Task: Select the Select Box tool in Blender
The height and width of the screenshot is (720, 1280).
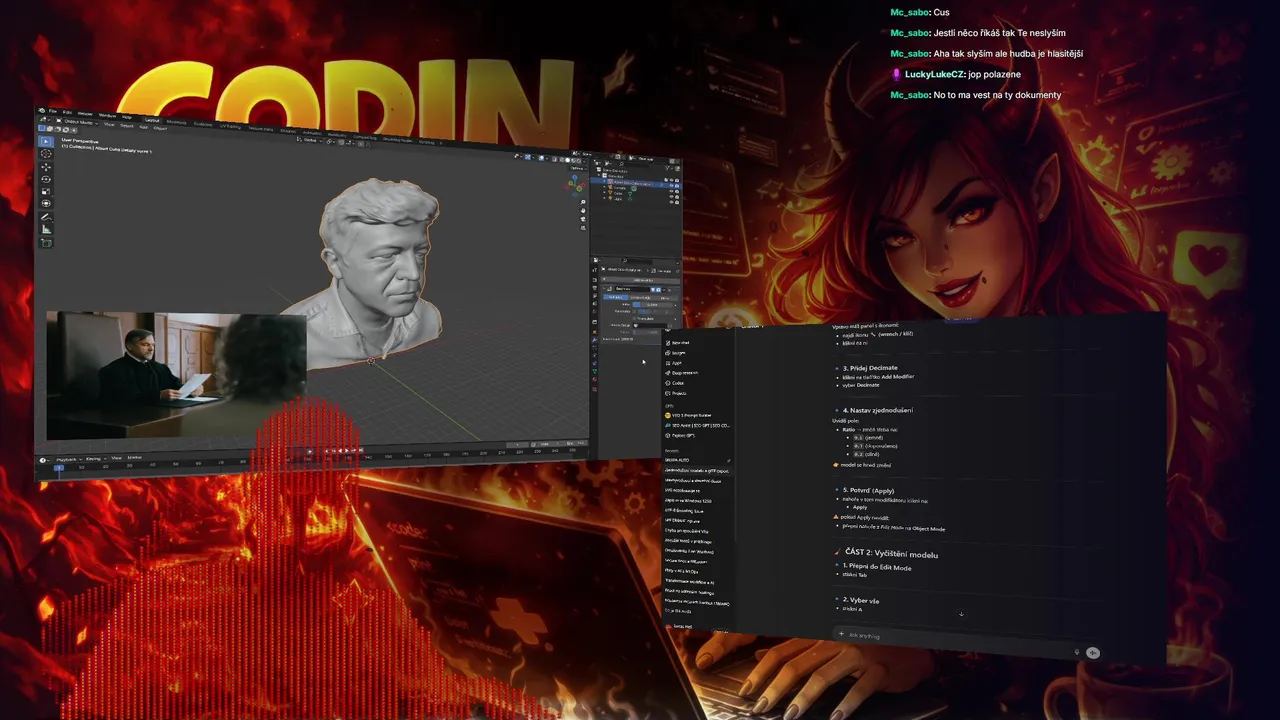Action: click(46, 141)
